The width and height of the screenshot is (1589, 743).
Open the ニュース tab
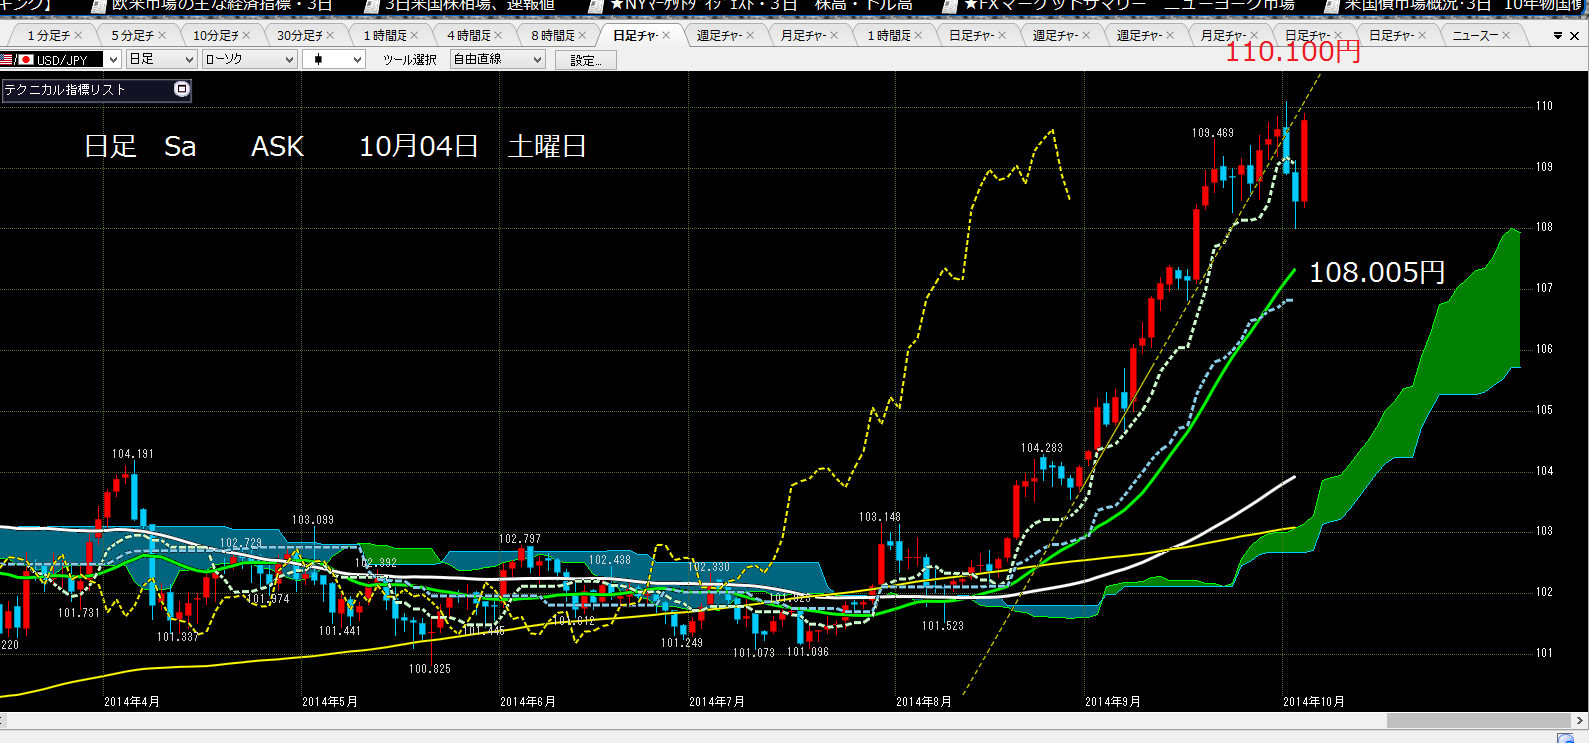point(1475,36)
